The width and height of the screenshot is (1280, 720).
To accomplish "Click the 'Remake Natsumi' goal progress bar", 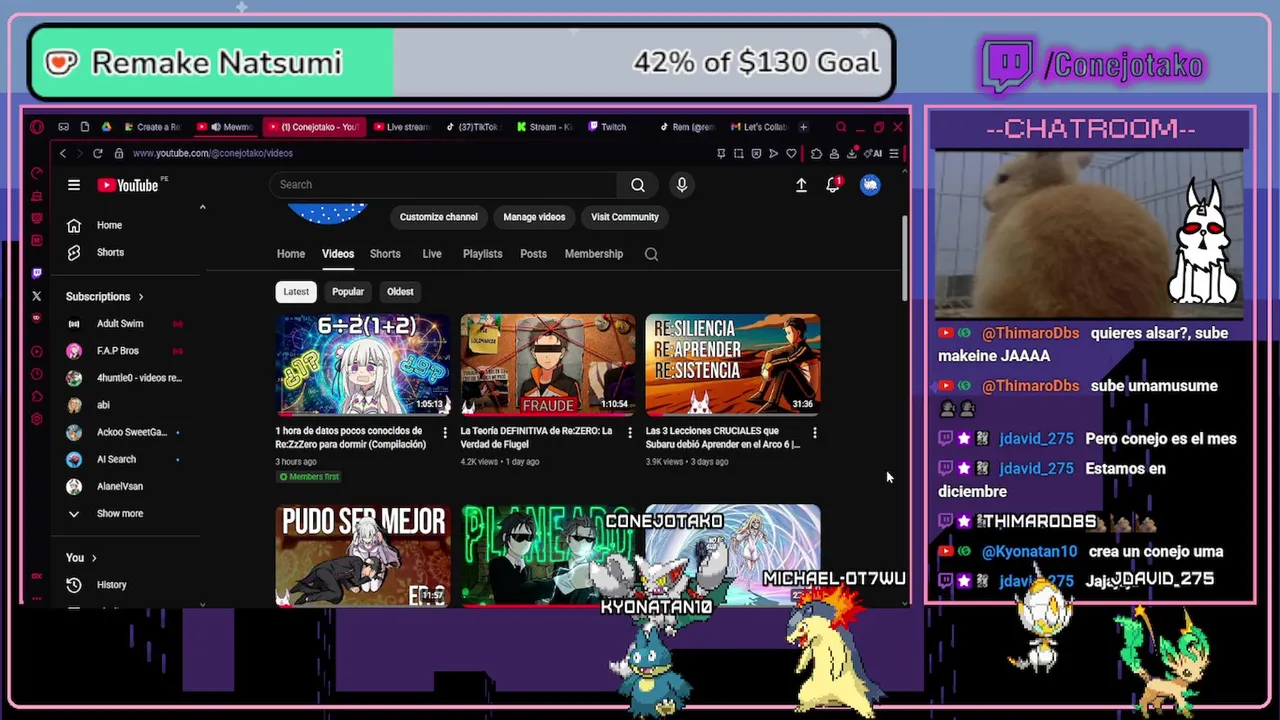I will (462, 62).
